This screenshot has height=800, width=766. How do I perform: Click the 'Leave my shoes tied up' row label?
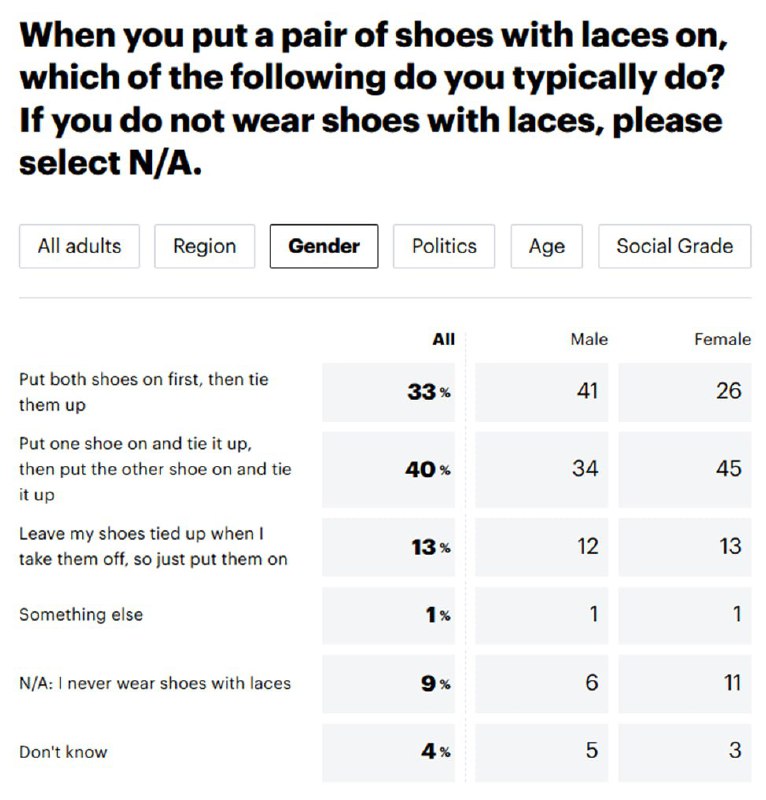coord(153,546)
